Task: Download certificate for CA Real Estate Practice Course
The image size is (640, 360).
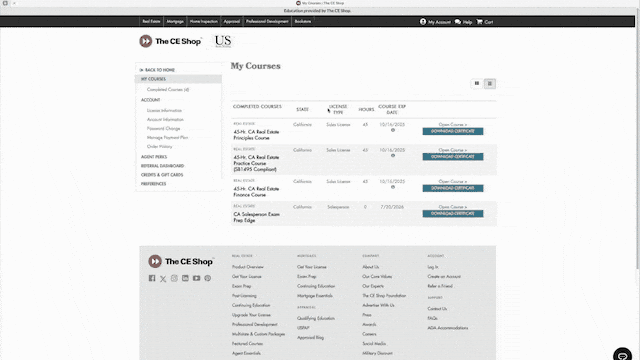Action: (x=453, y=157)
